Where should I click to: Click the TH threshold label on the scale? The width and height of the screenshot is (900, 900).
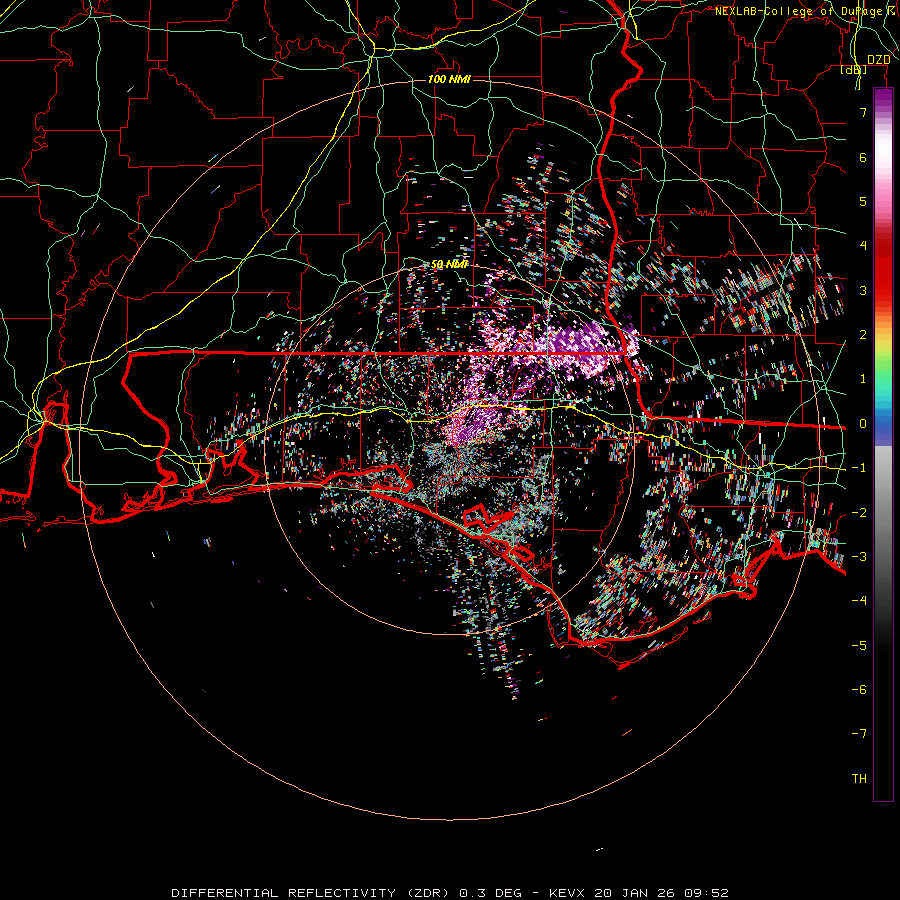(859, 779)
